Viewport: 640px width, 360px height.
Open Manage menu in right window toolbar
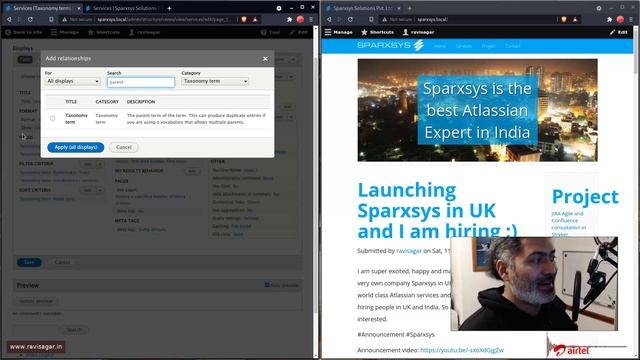pyautogui.click(x=338, y=32)
